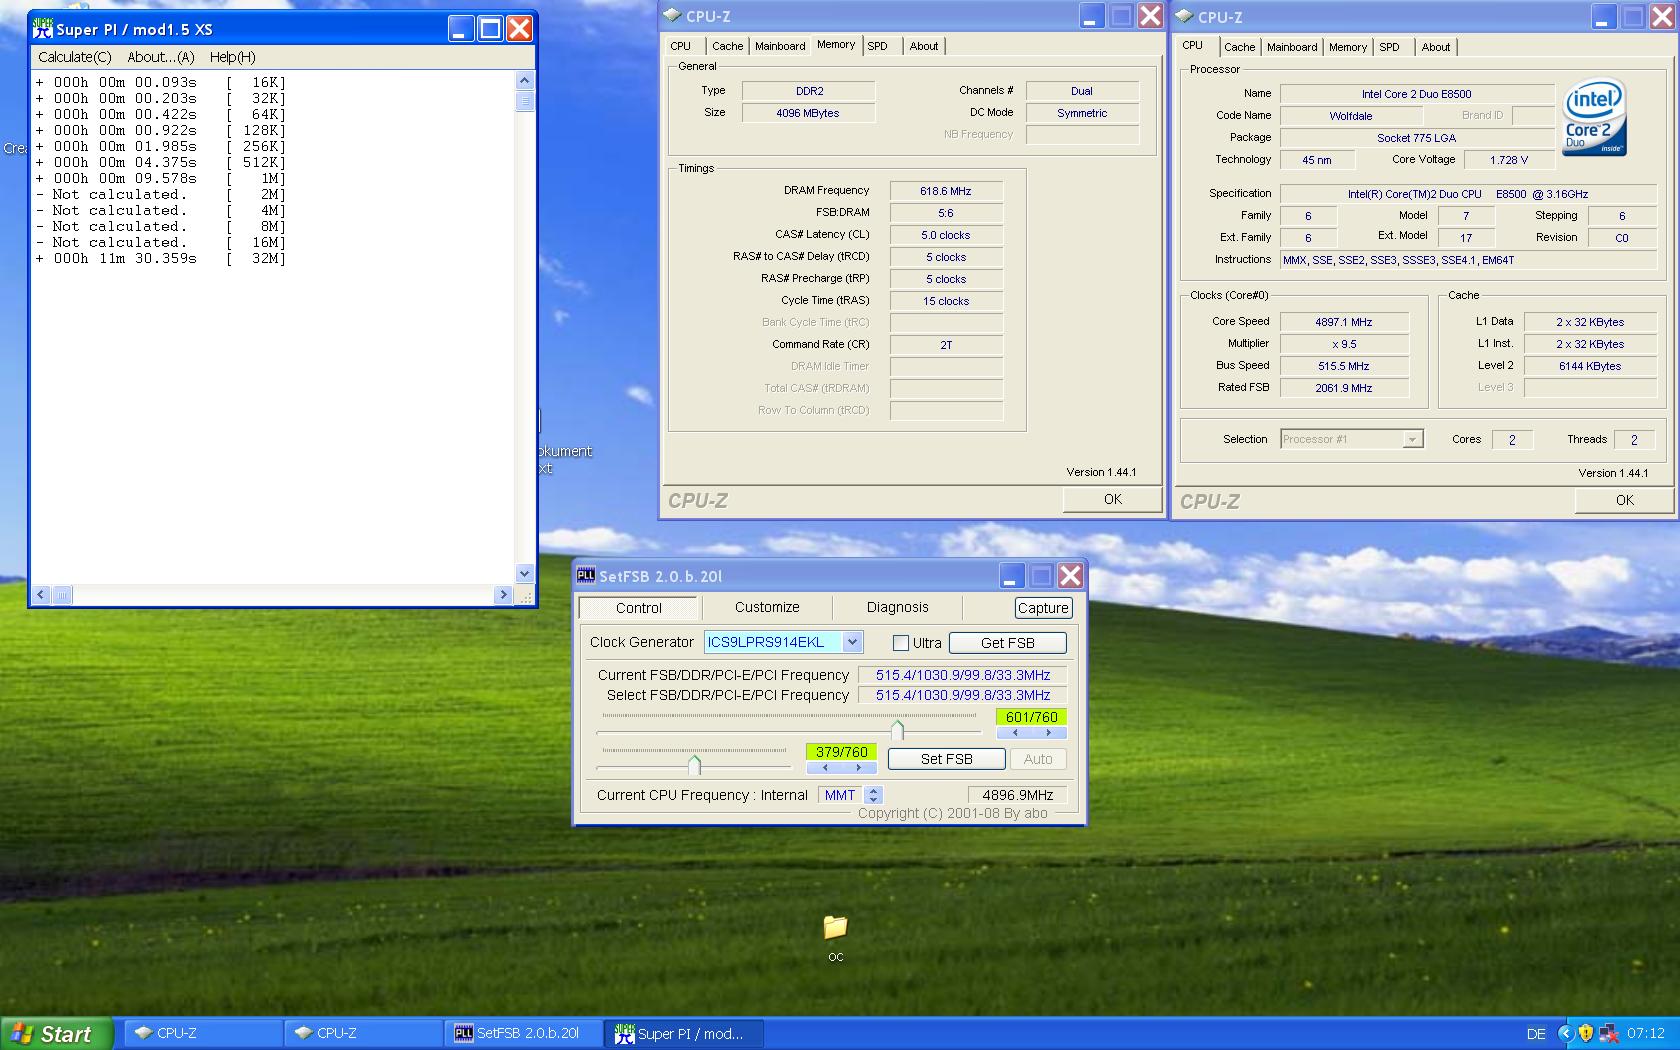Click the Super PI title bar icon
1680x1050 pixels.
click(43, 29)
